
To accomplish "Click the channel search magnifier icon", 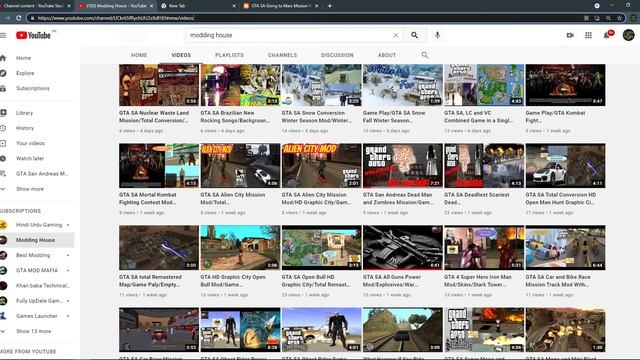I will tap(425, 55).
